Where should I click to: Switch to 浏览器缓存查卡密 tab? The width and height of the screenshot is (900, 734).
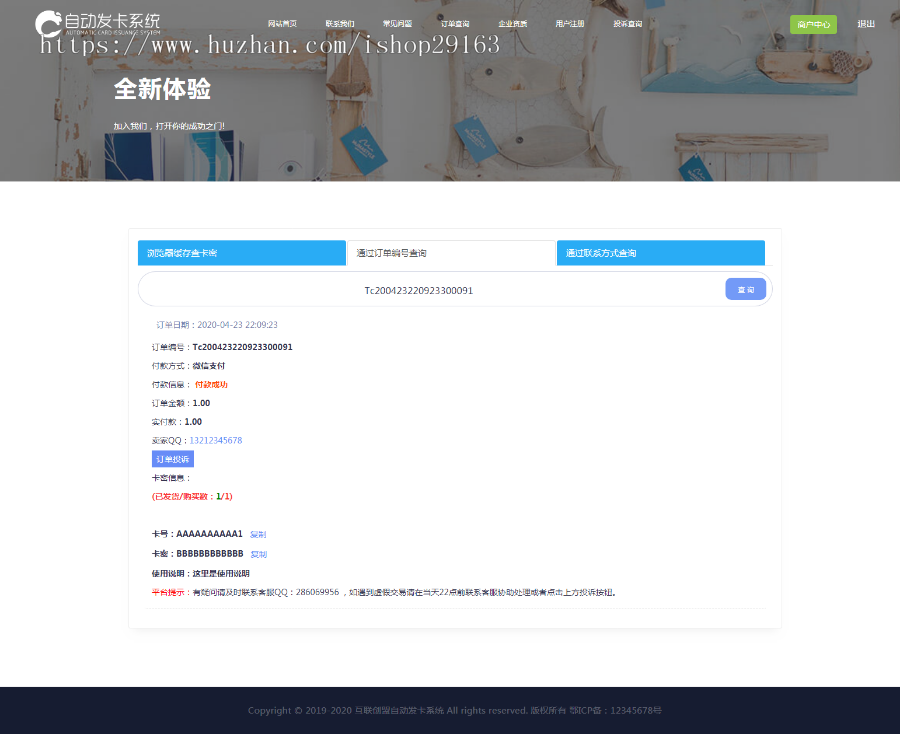point(241,253)
